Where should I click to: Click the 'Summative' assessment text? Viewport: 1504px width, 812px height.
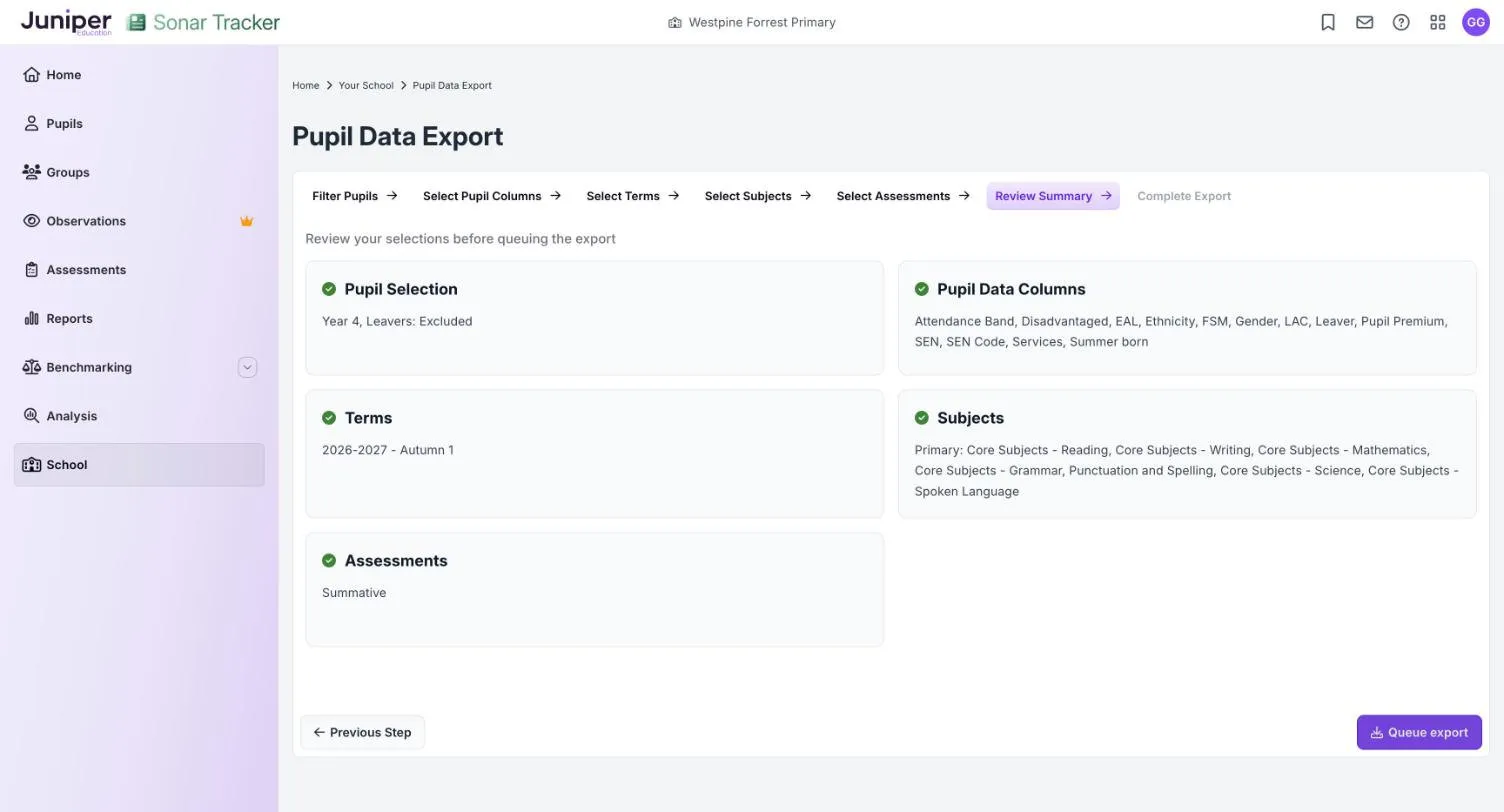(354, 593)
